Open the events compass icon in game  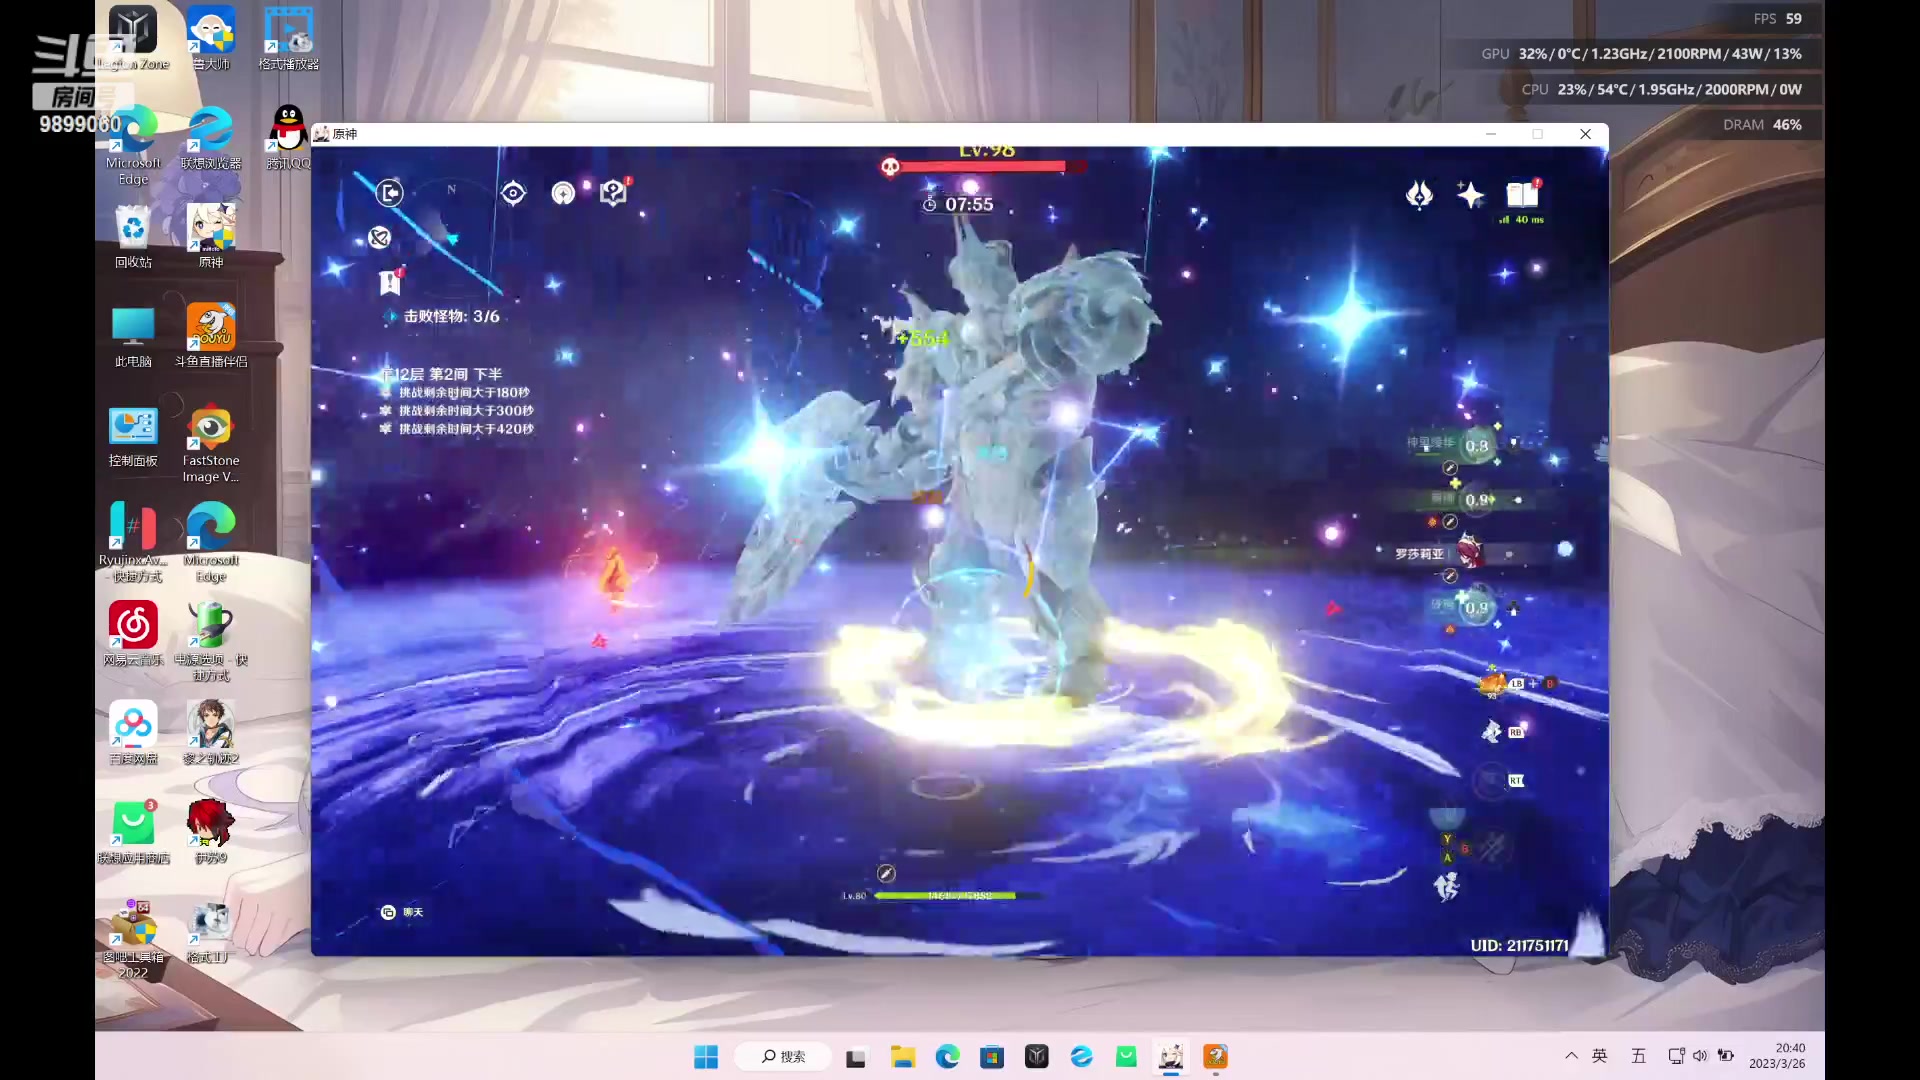(x=563, y=193)
